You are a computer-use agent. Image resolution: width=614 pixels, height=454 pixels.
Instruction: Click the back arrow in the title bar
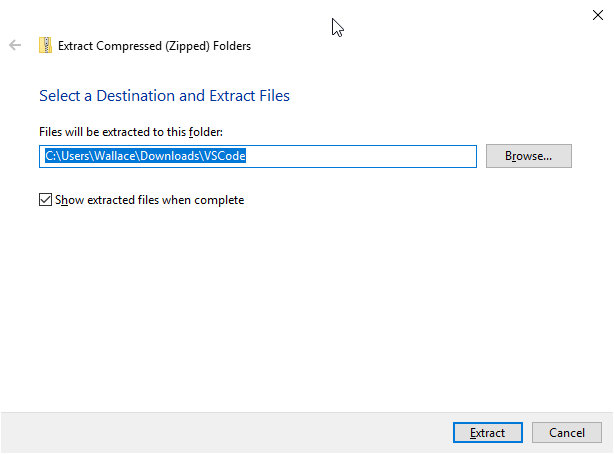[15, 45]
